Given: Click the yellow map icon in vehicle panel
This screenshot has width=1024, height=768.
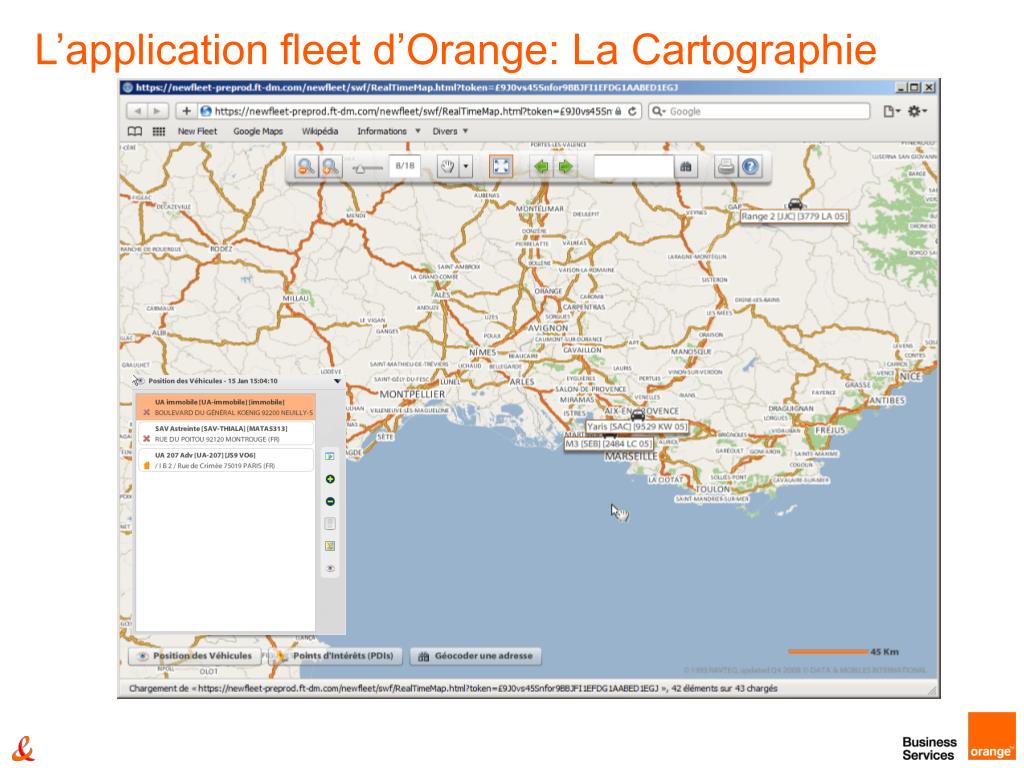Looking at the screenshot, I should coord(330,546).
